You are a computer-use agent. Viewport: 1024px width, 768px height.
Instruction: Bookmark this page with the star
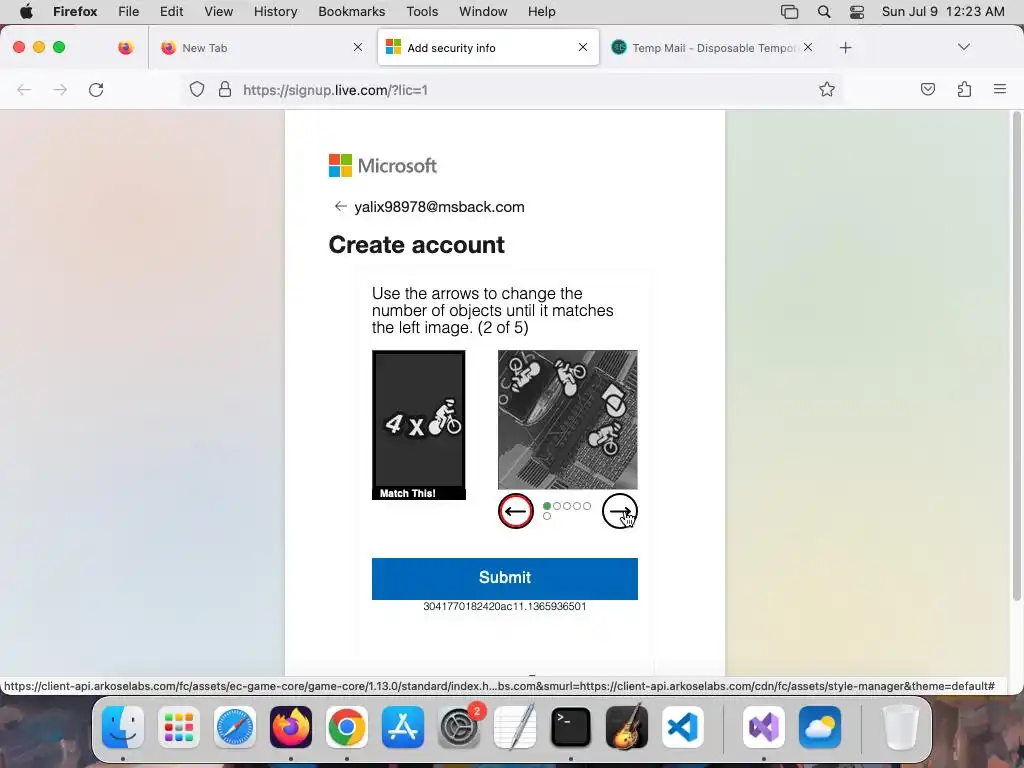827,89
